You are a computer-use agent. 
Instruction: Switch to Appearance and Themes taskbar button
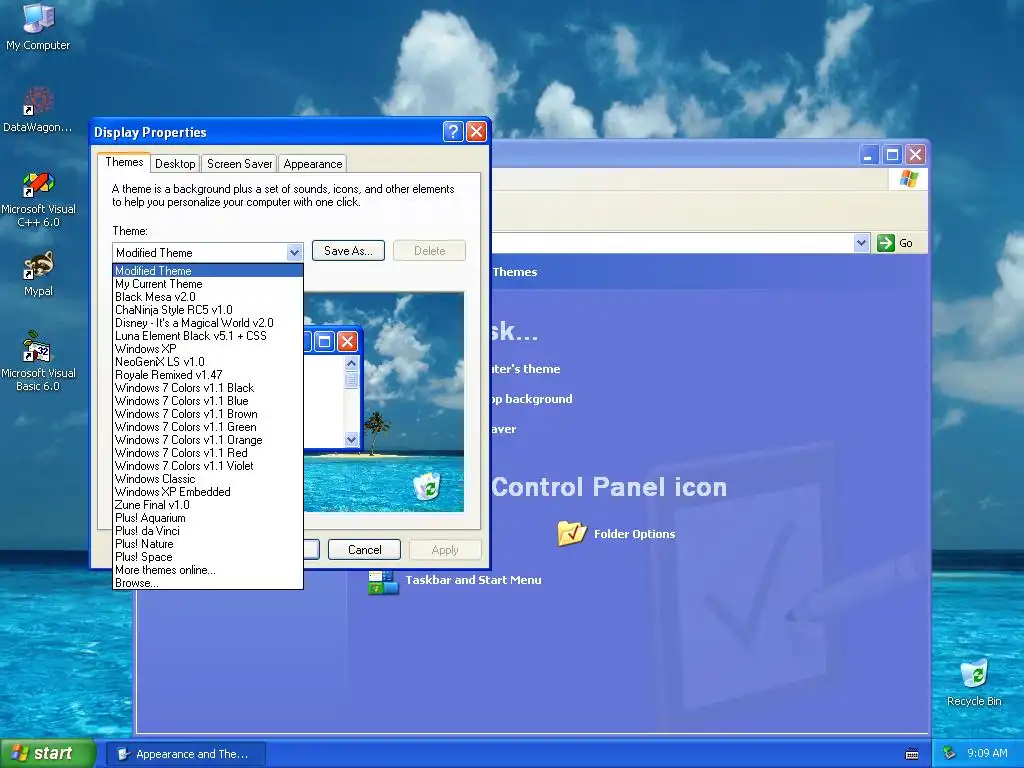click(x=185, y=754)
